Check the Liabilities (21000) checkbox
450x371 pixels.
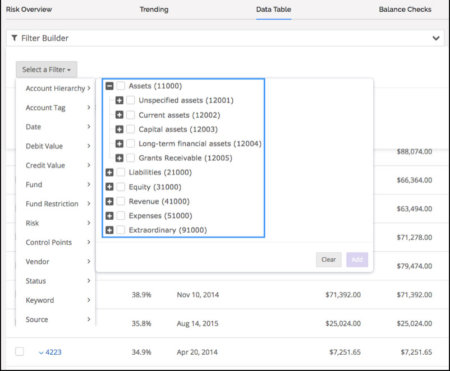121,172
